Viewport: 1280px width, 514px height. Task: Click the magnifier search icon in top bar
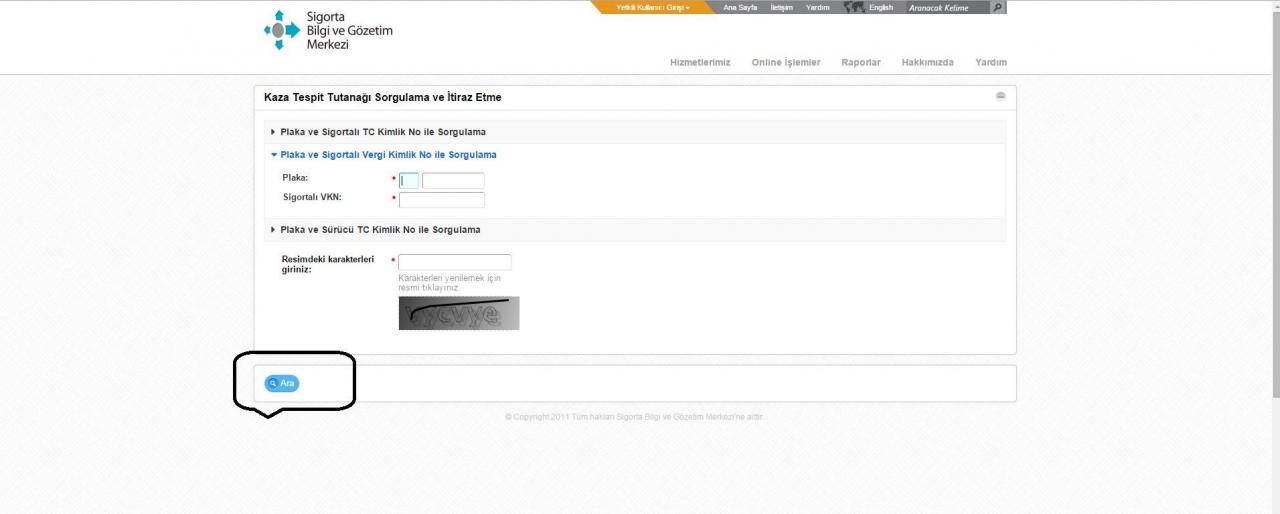[997, 7]
